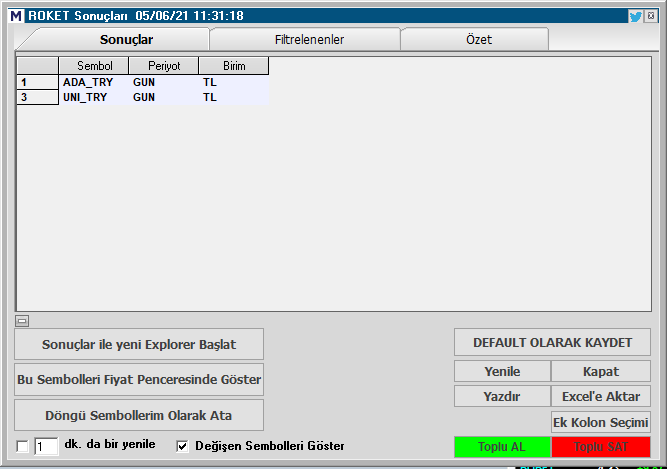Click TL unit cell in ADA_TRY row
This screenshot has width=667, height=469.
click(234, 82)
